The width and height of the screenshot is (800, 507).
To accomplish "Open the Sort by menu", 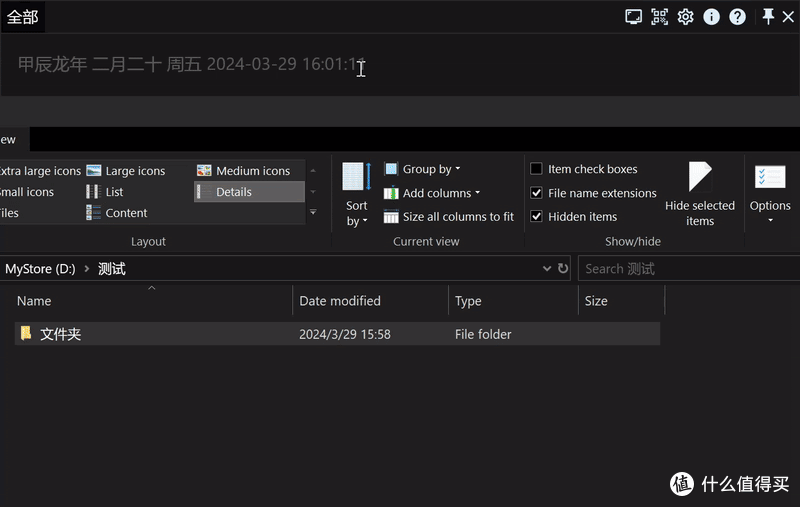I will (357, 194).
